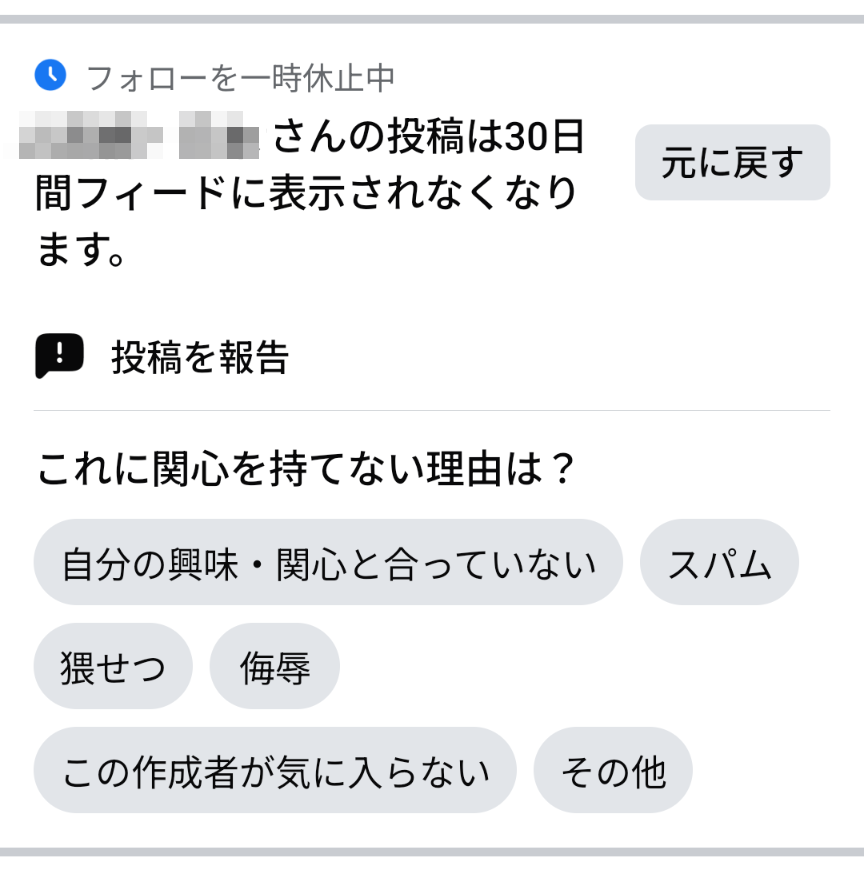864x875 pixels.
Task: Click the blue clock snooze icon
Action: tap(50, 74)
